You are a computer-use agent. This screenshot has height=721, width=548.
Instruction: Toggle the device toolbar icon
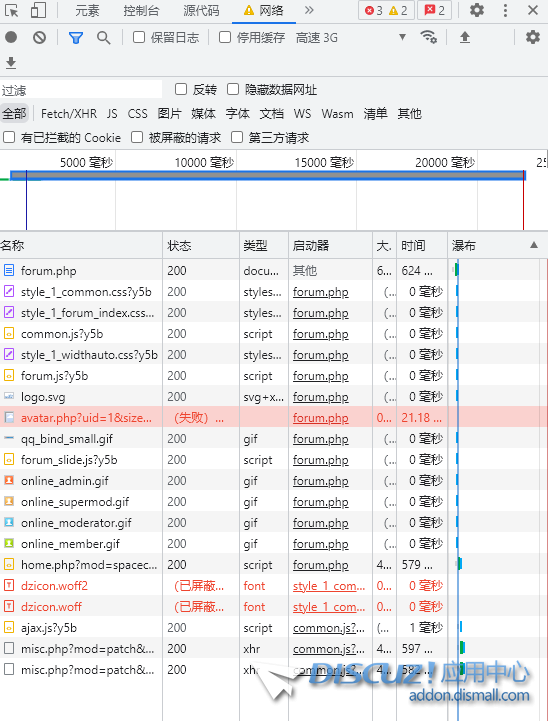pyautogui.click(x=39, y=10)
